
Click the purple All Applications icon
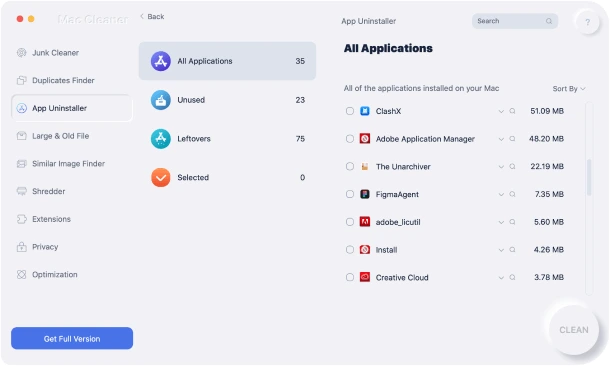pyautogui.click(x=161, y=61)
